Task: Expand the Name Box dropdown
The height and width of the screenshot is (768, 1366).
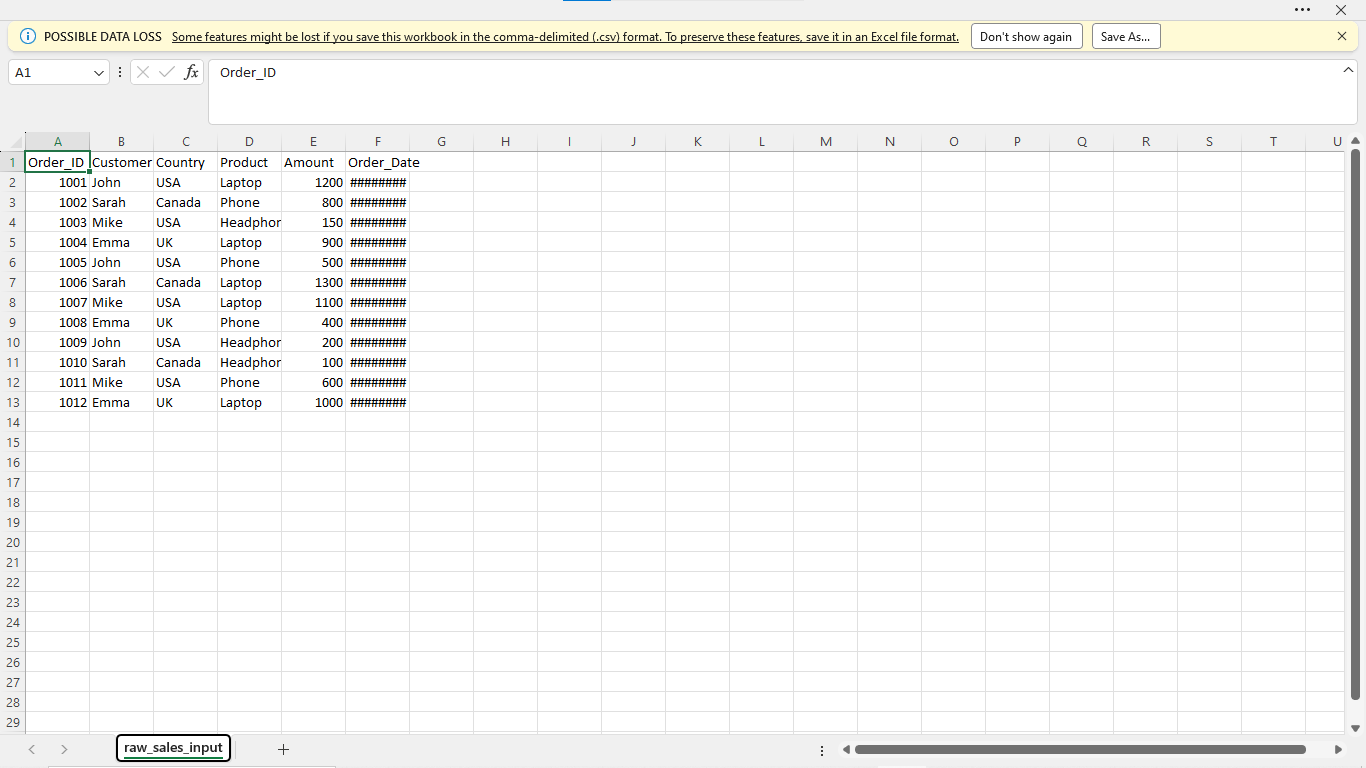Action: click(98, 73)
